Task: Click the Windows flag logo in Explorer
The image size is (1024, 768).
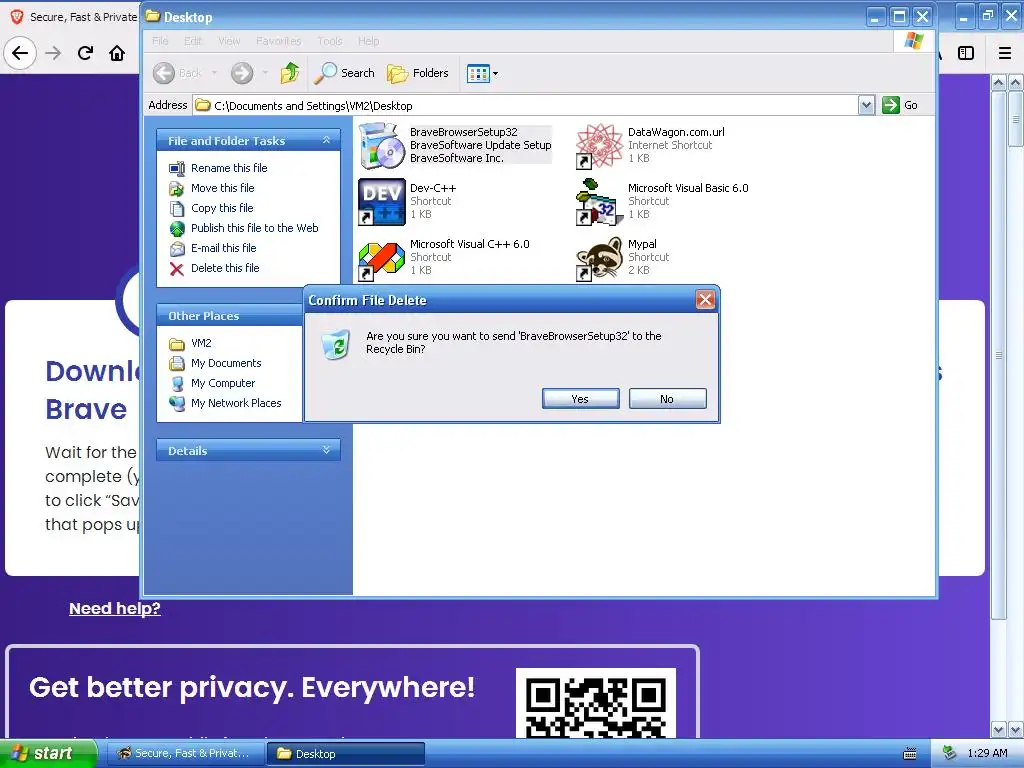Action: click(914, 40)
